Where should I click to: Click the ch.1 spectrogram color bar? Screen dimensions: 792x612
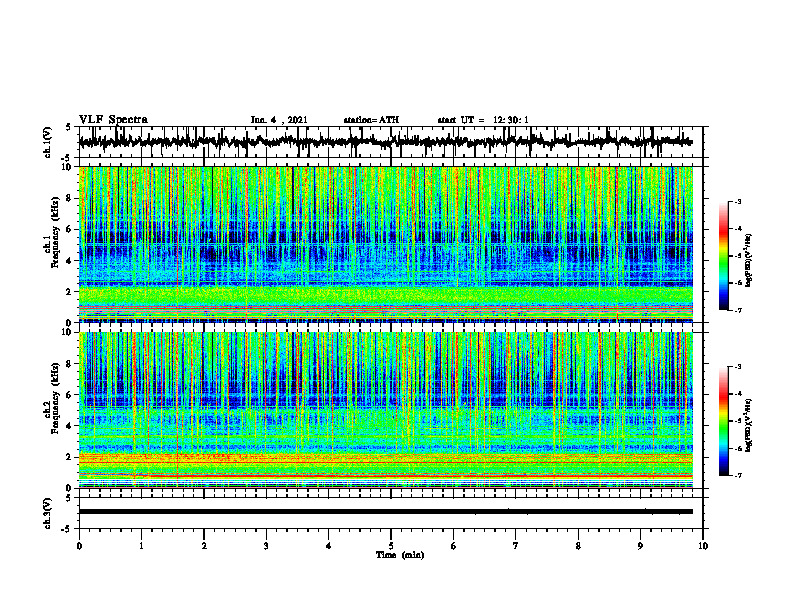pos(724,256)
